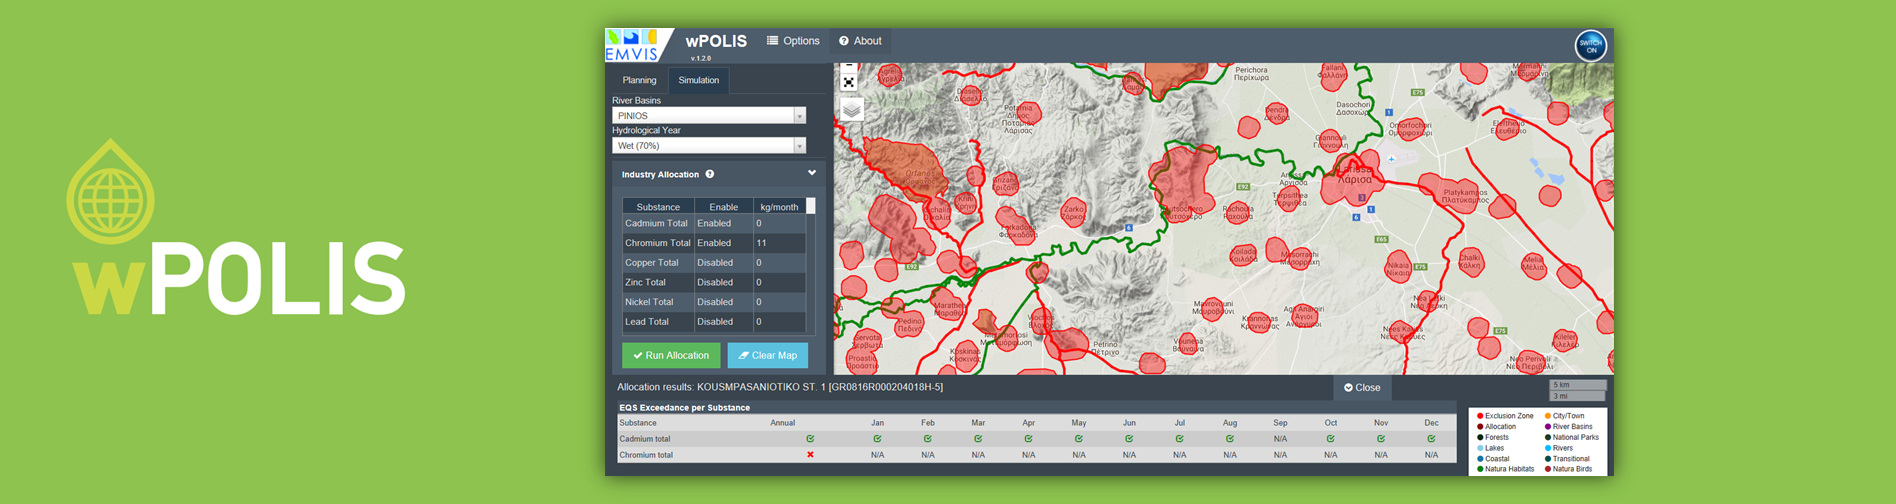Toggle the round Switch On button
Image resolution: width=1896 pixels, height=504 pixels.
tap(1591, 46)
